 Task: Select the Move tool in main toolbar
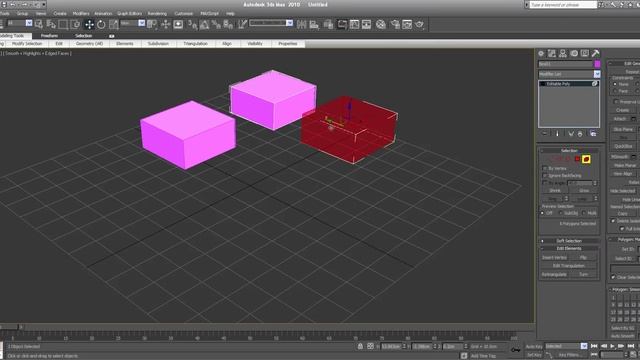[89, 24]
